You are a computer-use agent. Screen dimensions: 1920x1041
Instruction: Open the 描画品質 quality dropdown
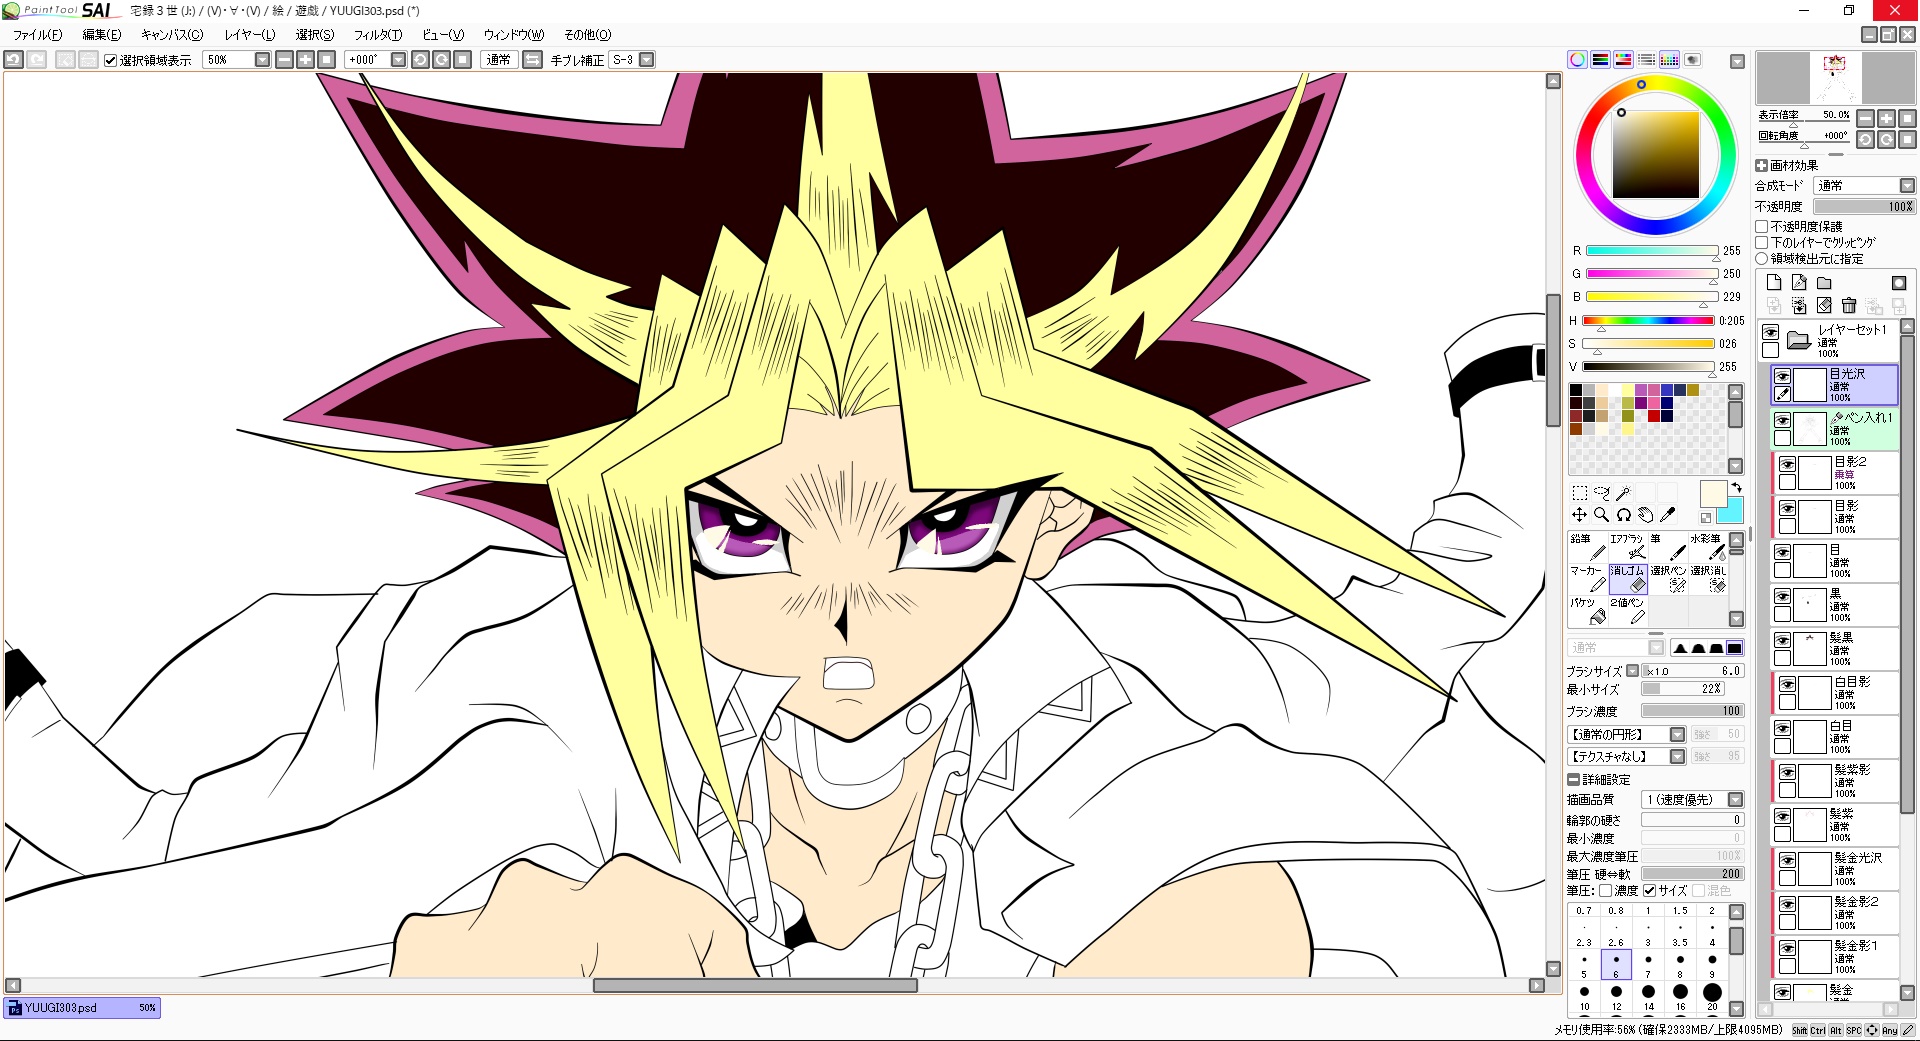pos(1693,800)
